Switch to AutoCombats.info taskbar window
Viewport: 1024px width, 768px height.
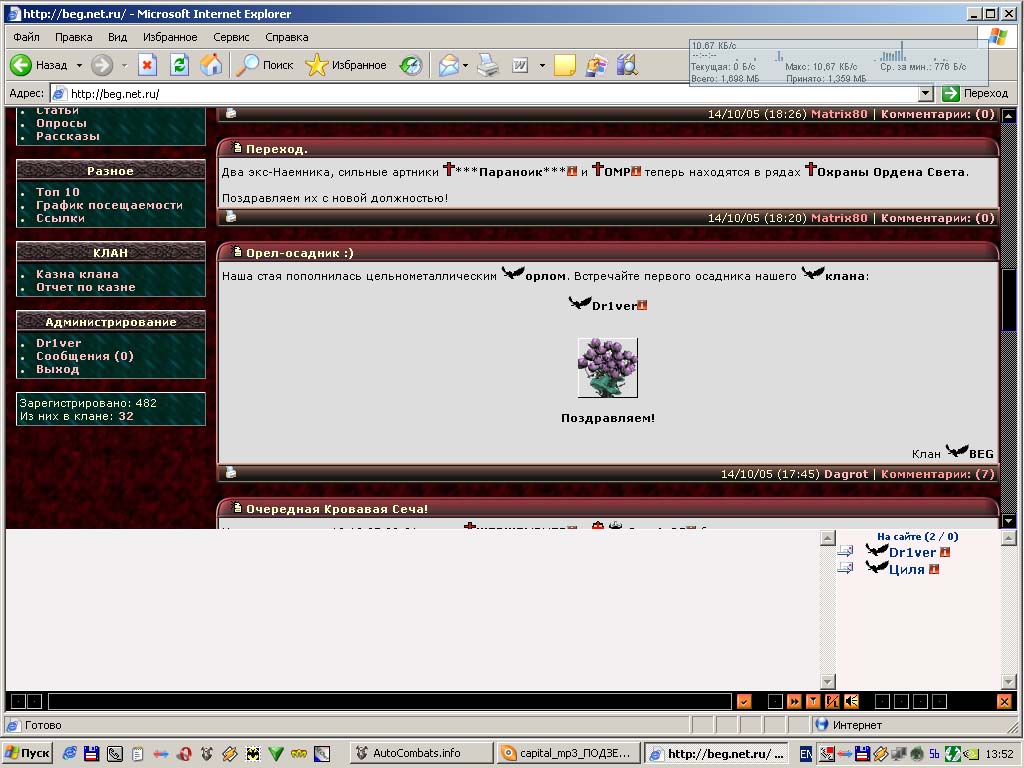[421, 753]
